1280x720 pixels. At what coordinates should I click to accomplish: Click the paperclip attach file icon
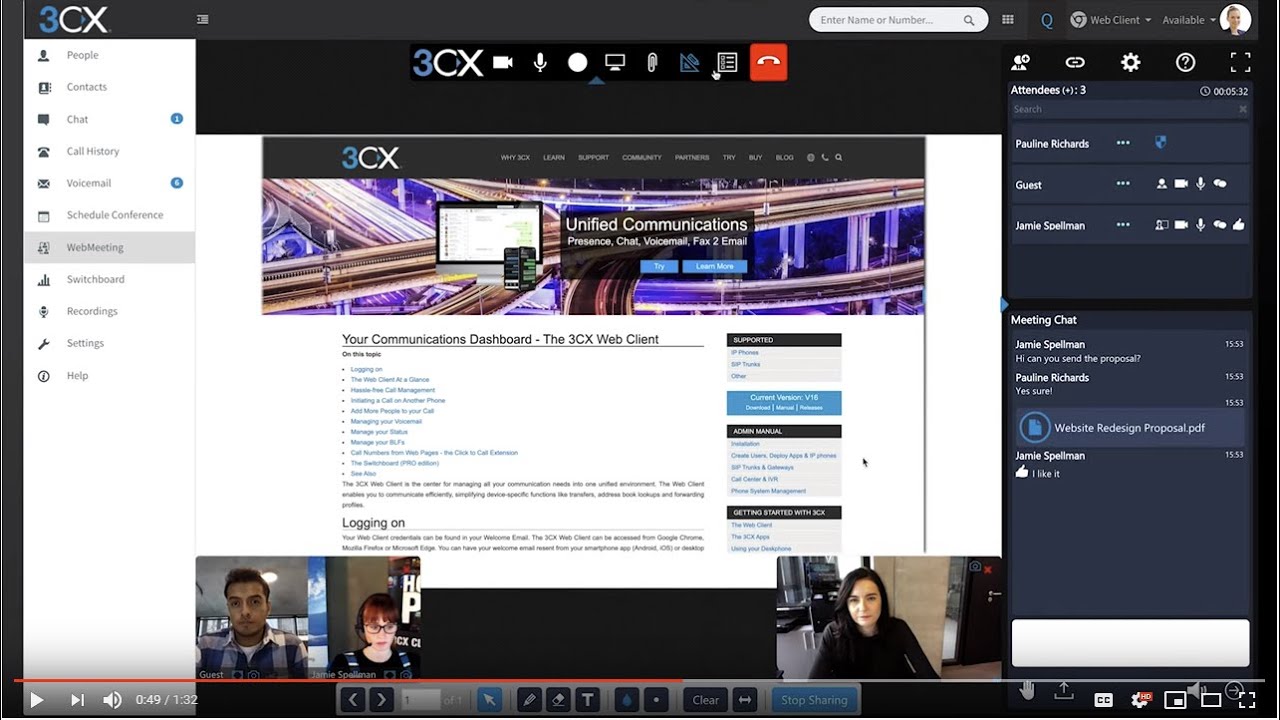pos(651,63)
